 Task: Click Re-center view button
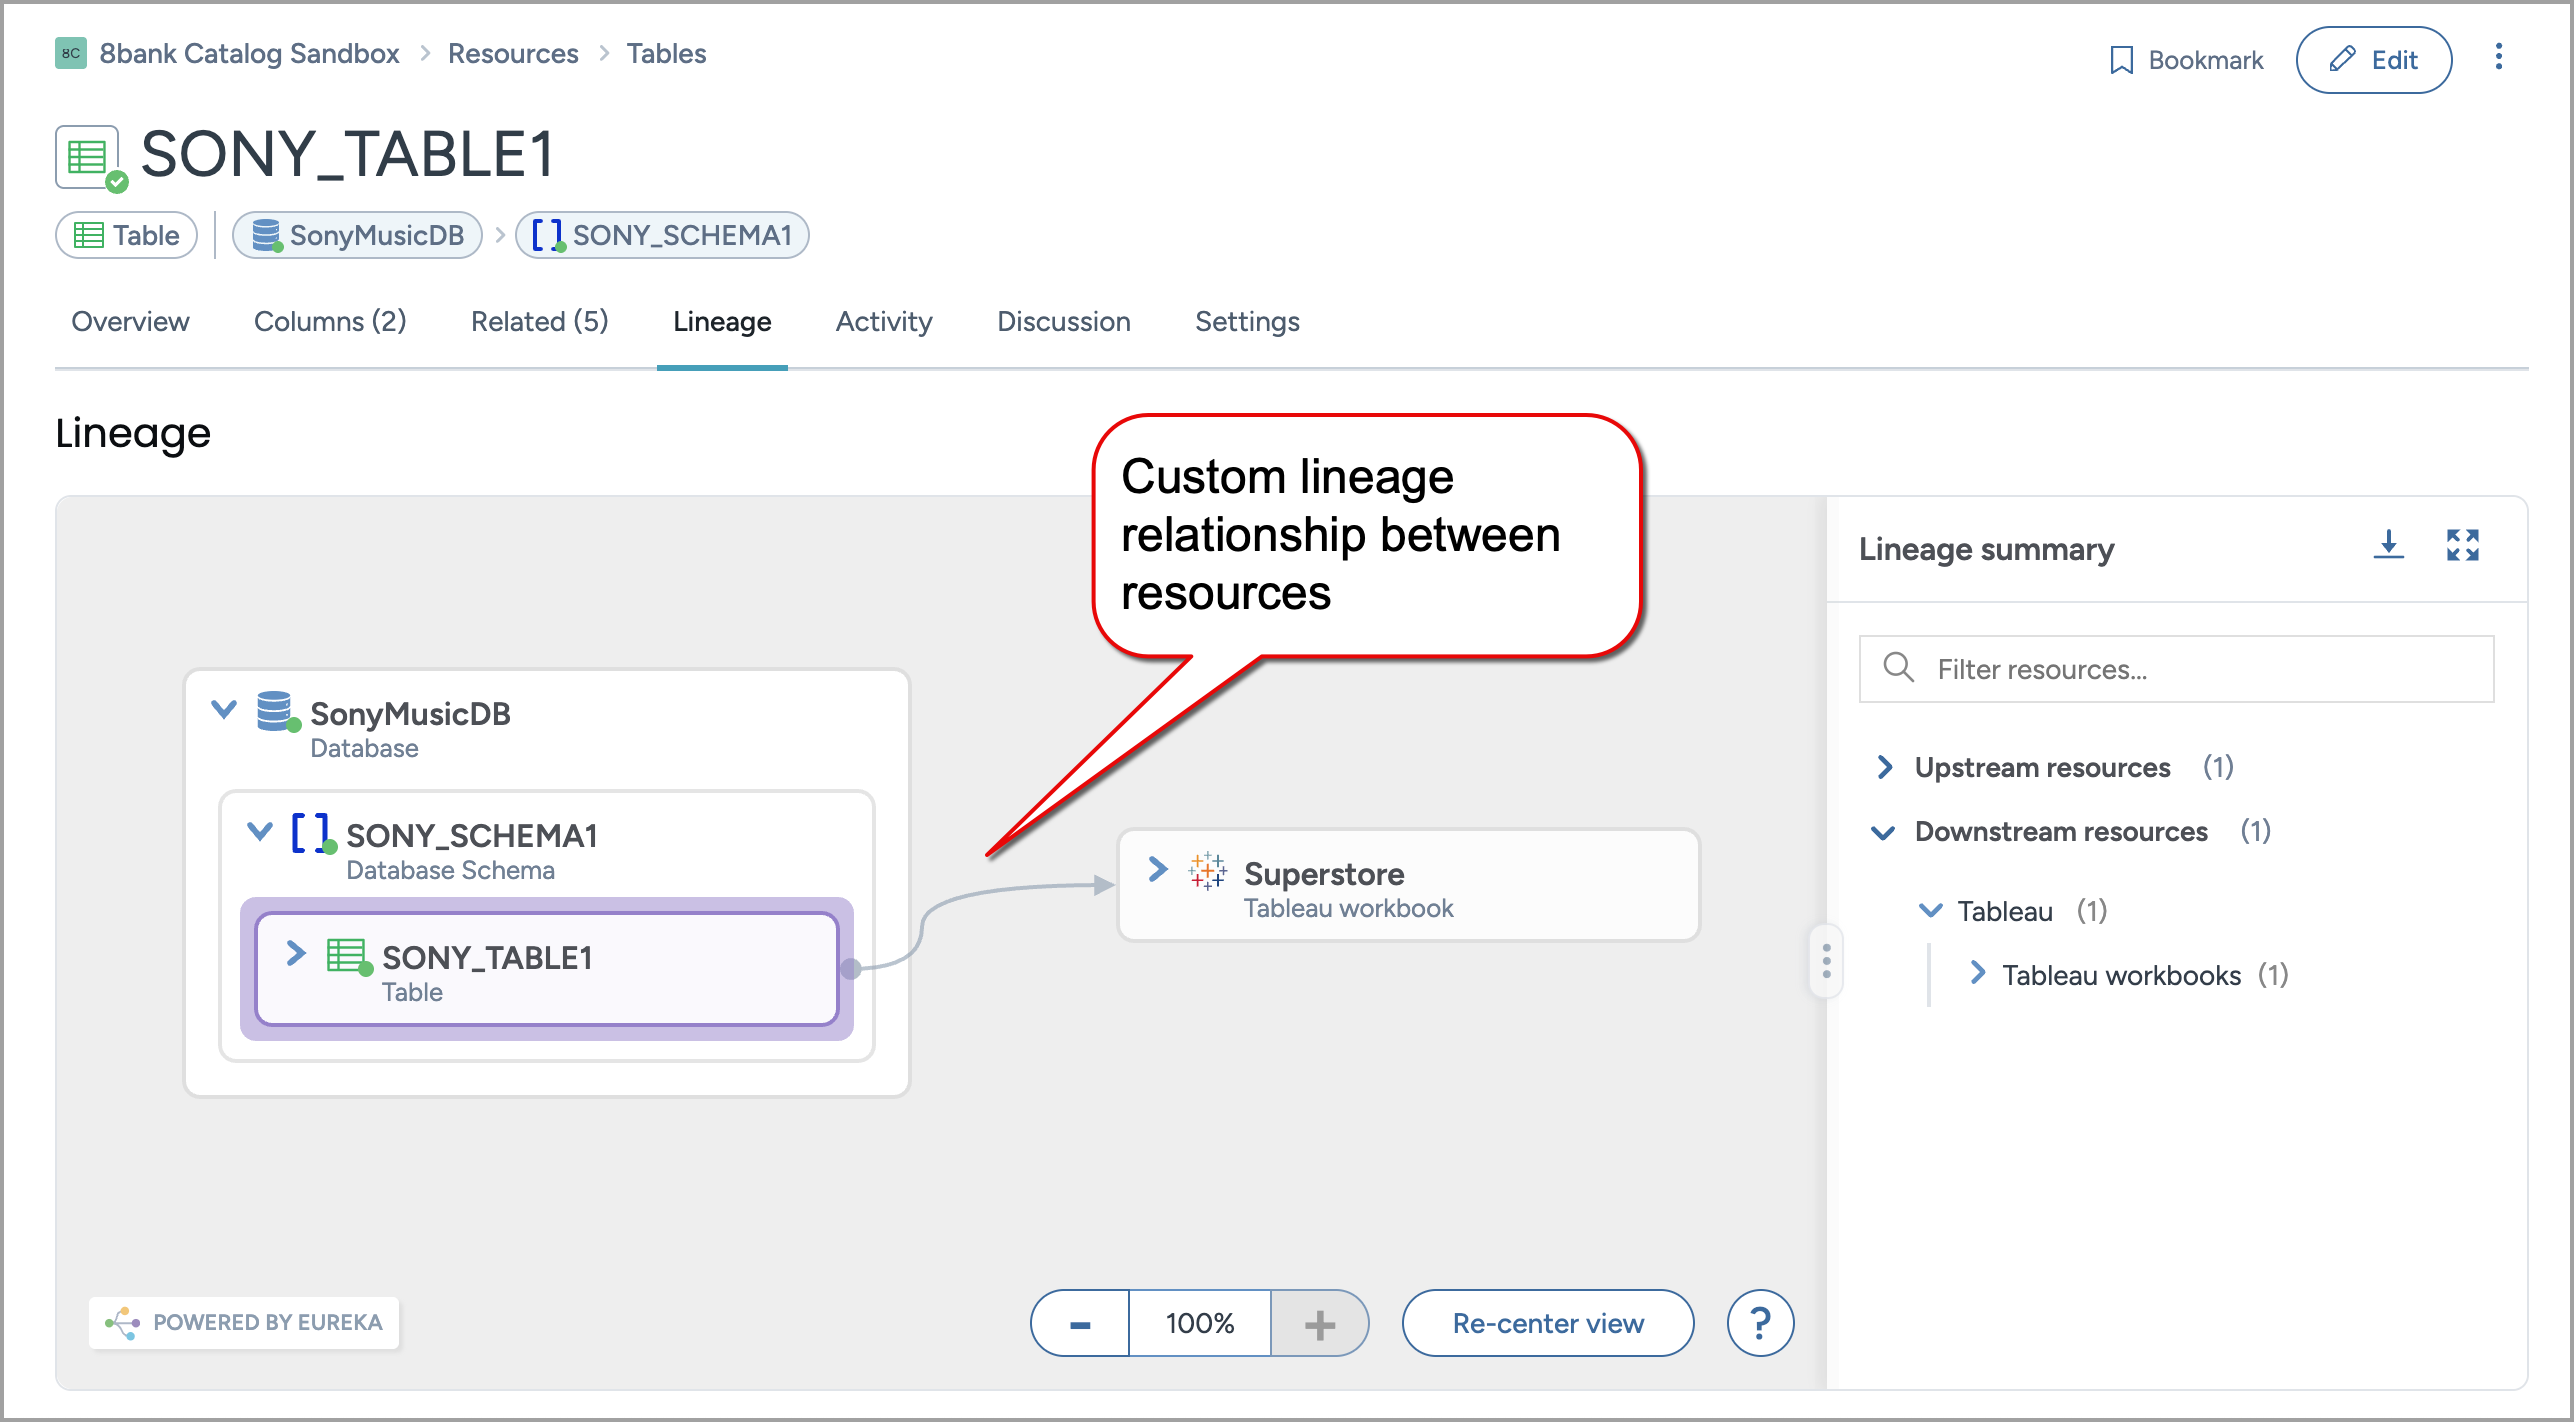pyautogui.click(x=1548, y=1323)
